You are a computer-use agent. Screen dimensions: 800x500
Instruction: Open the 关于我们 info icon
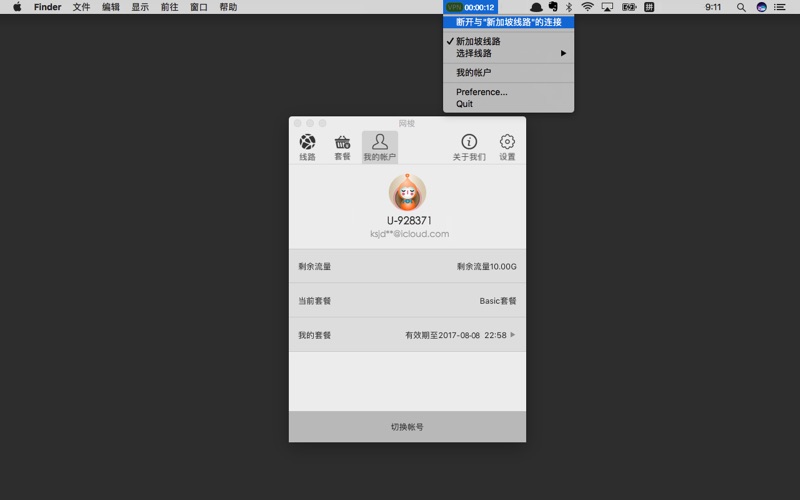point(469,146)
